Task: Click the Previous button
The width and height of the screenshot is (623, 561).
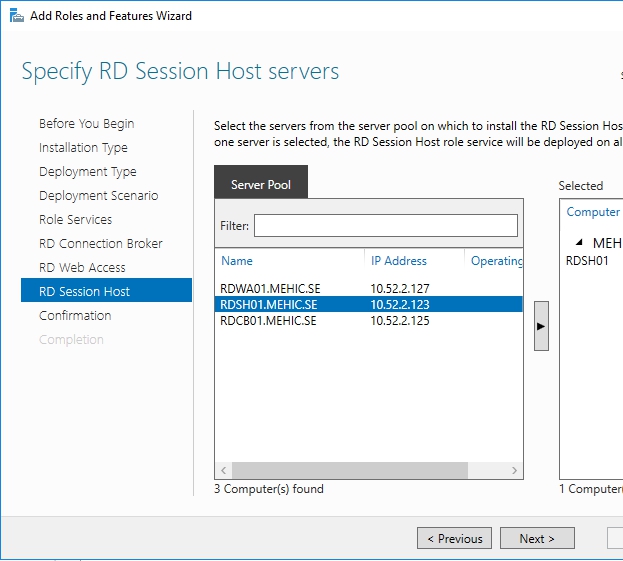Action: point(454,538)
